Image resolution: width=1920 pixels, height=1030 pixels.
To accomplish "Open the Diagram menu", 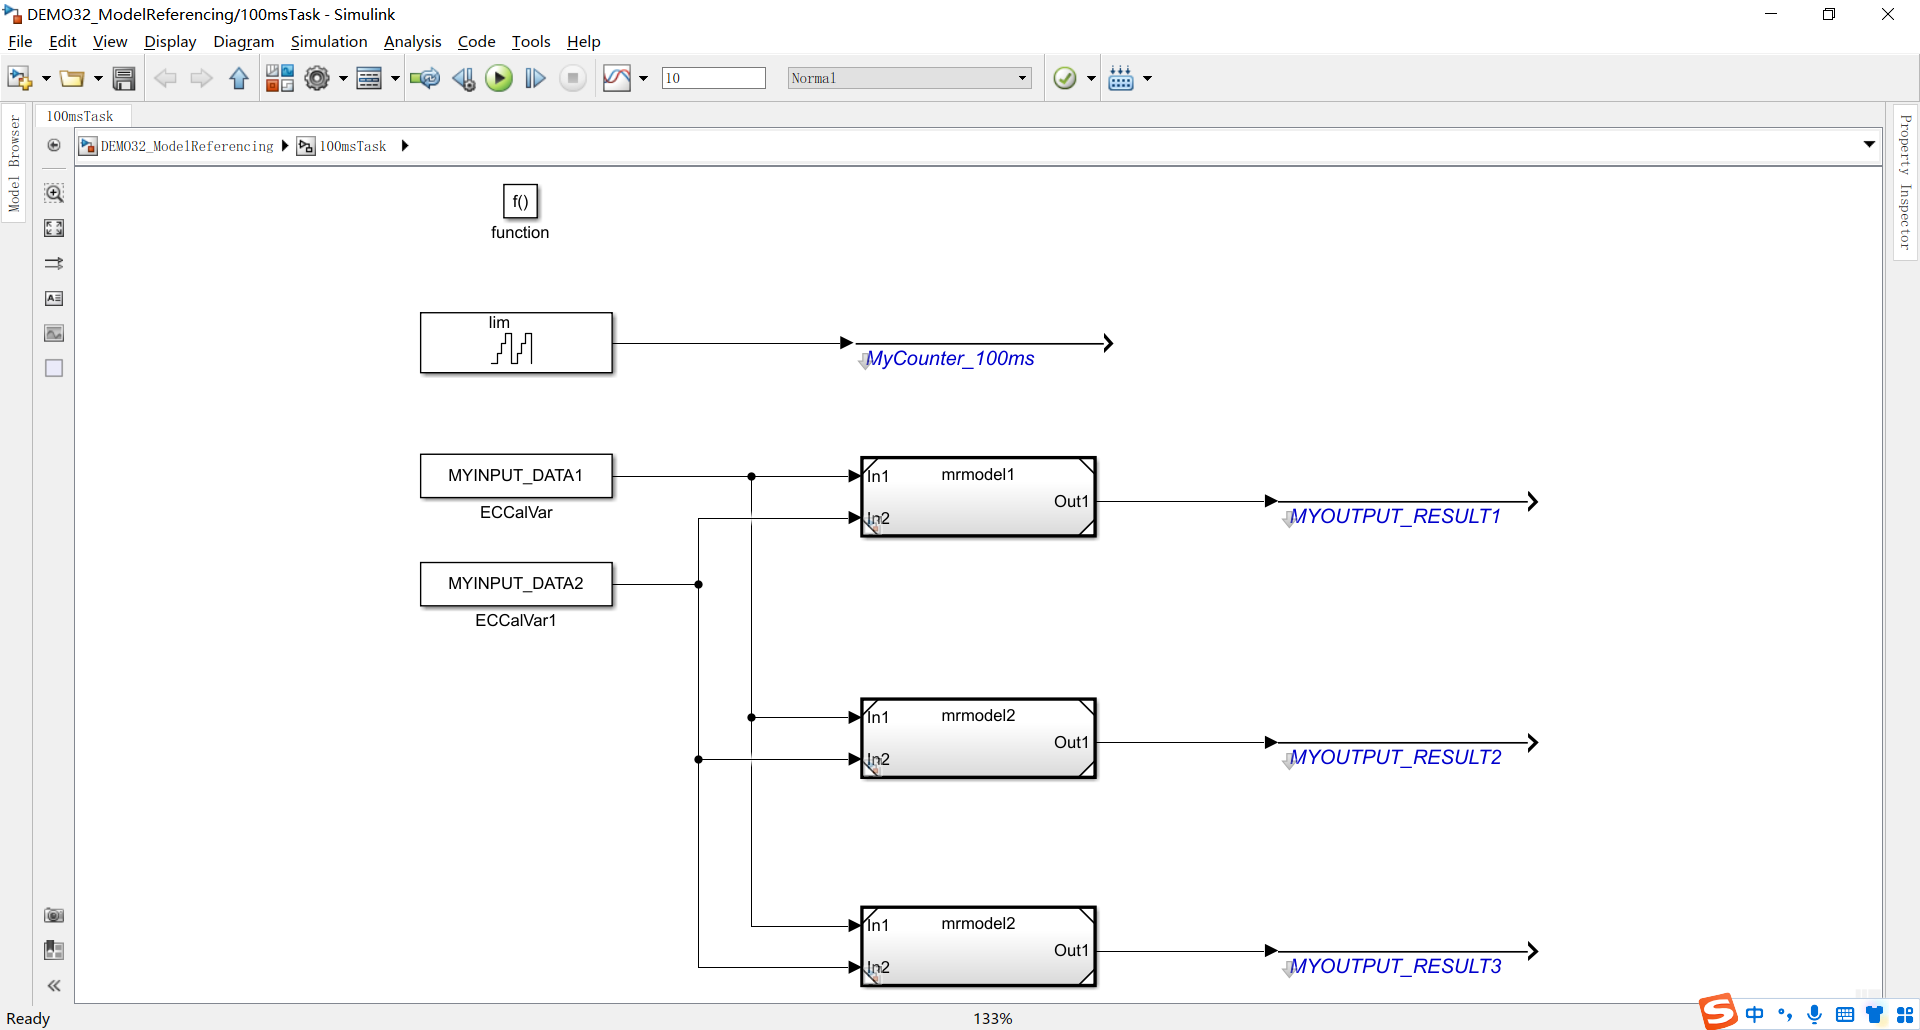I will click(243, 41).
